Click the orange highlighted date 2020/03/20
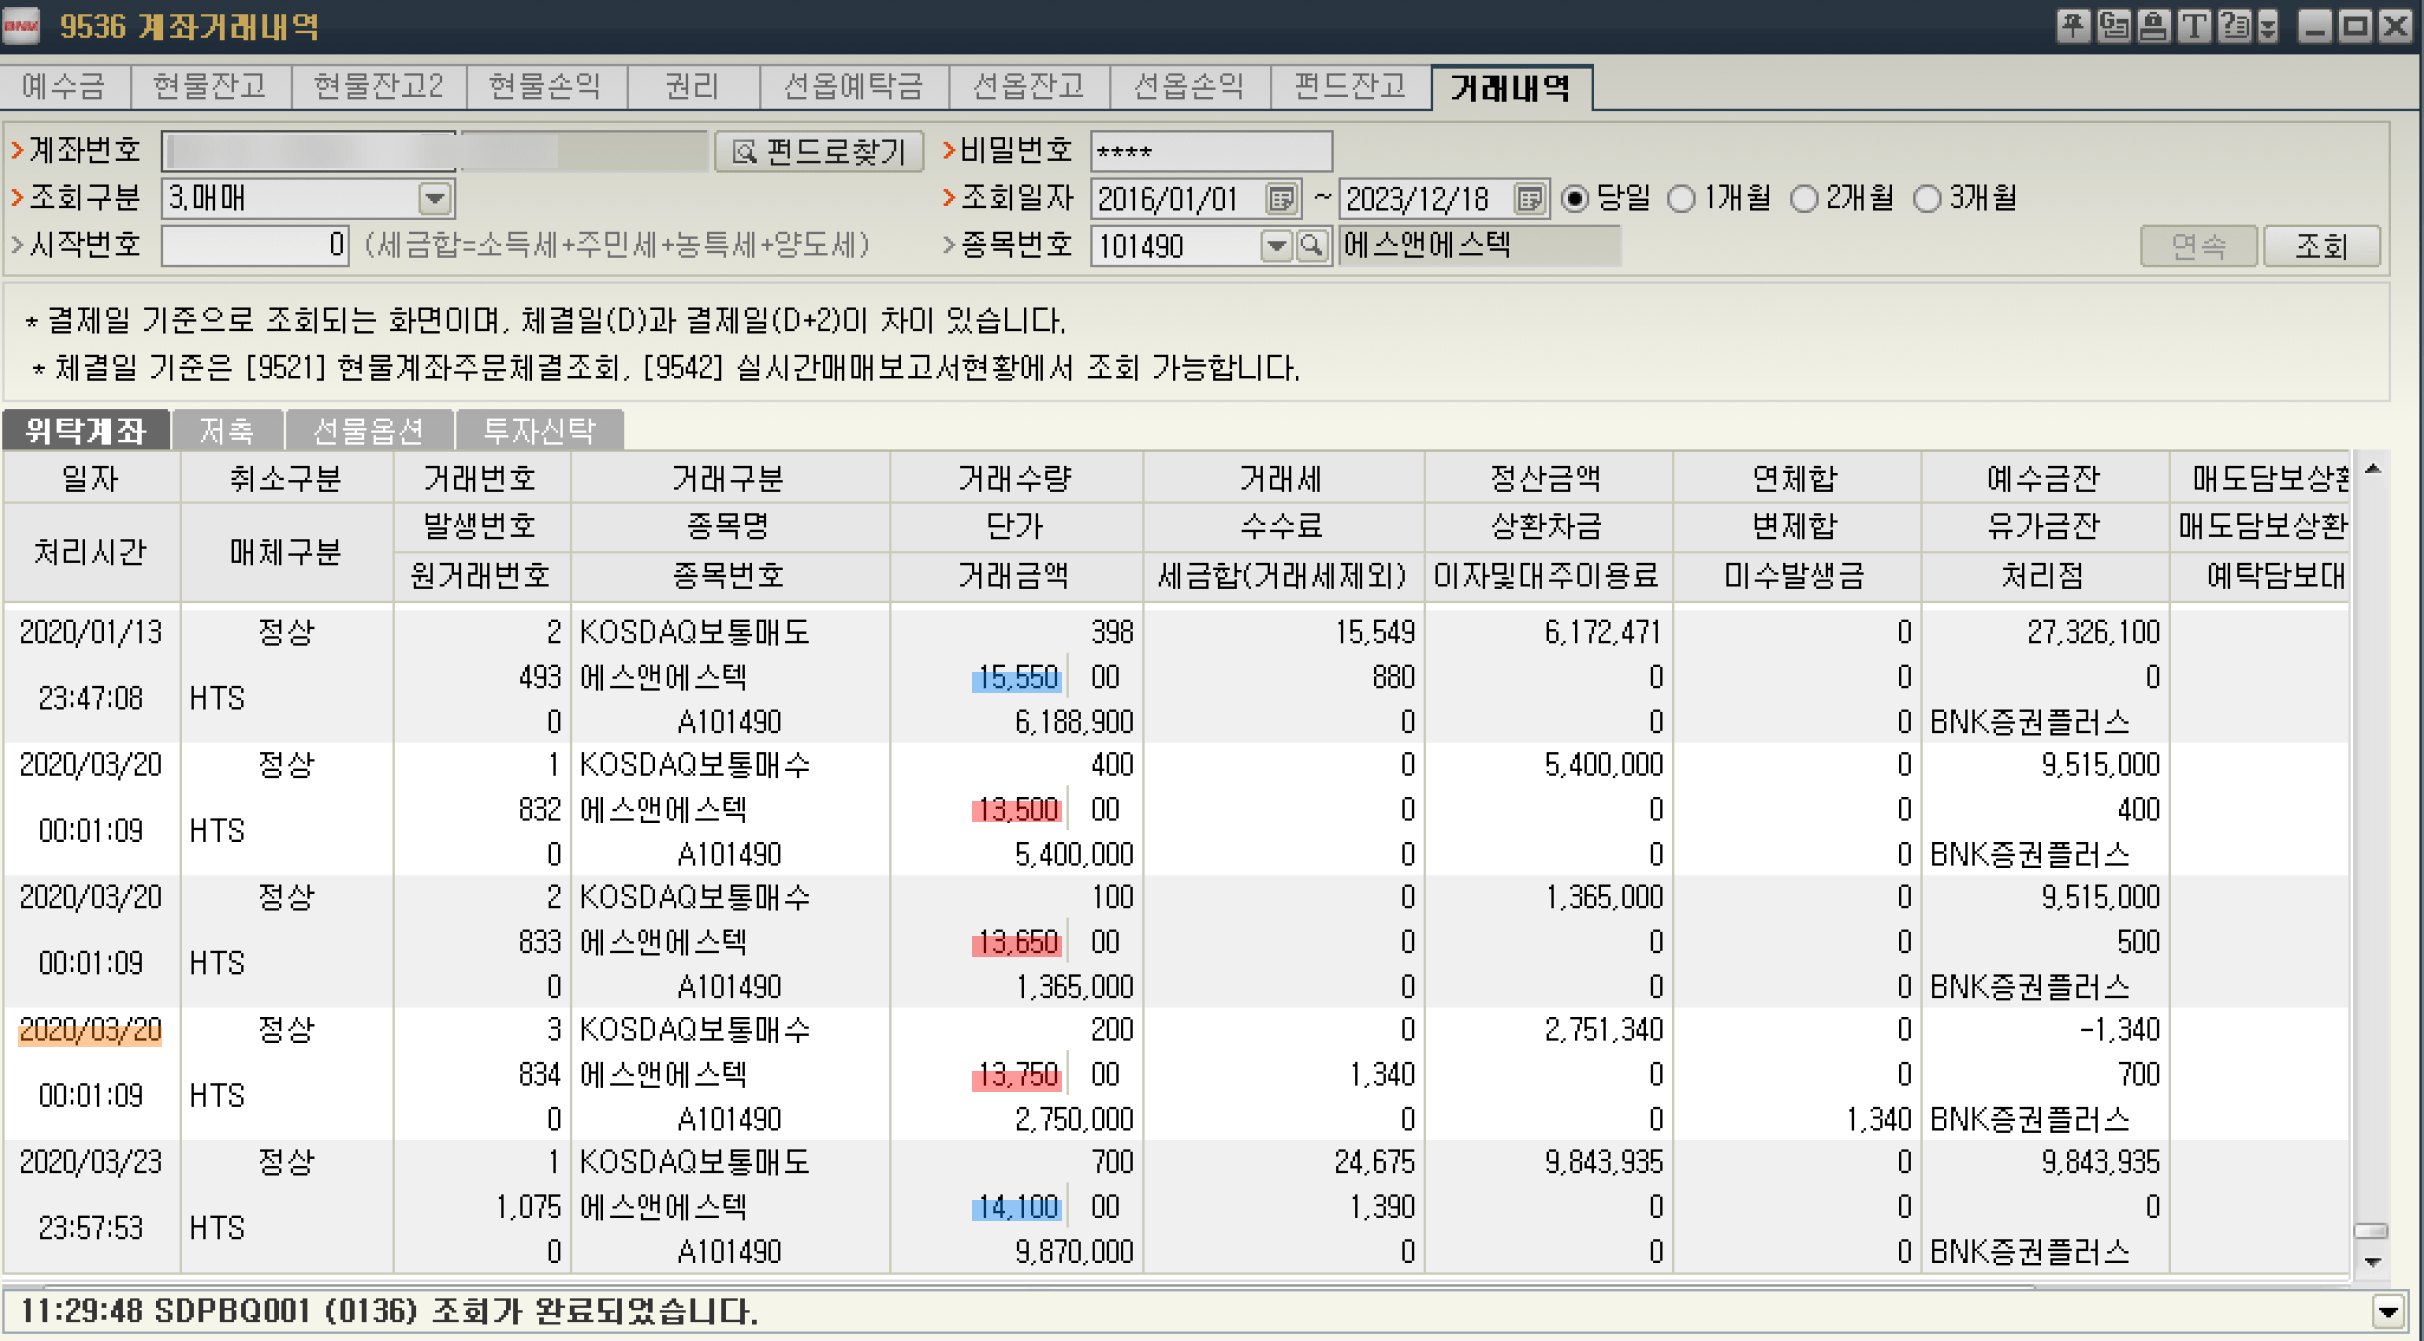Viewport: 2424px width, 1341px height. pos(90,1030)
